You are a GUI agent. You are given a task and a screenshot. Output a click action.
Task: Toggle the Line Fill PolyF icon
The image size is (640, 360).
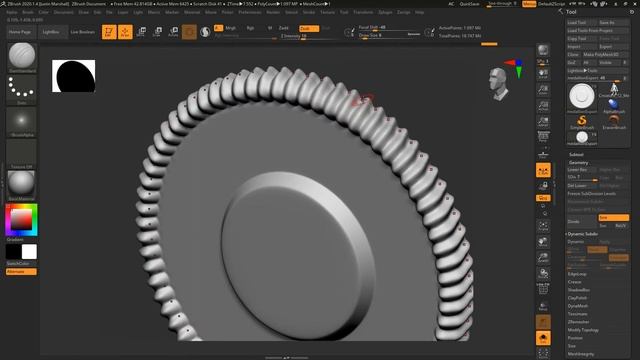[x=543, y=289]
